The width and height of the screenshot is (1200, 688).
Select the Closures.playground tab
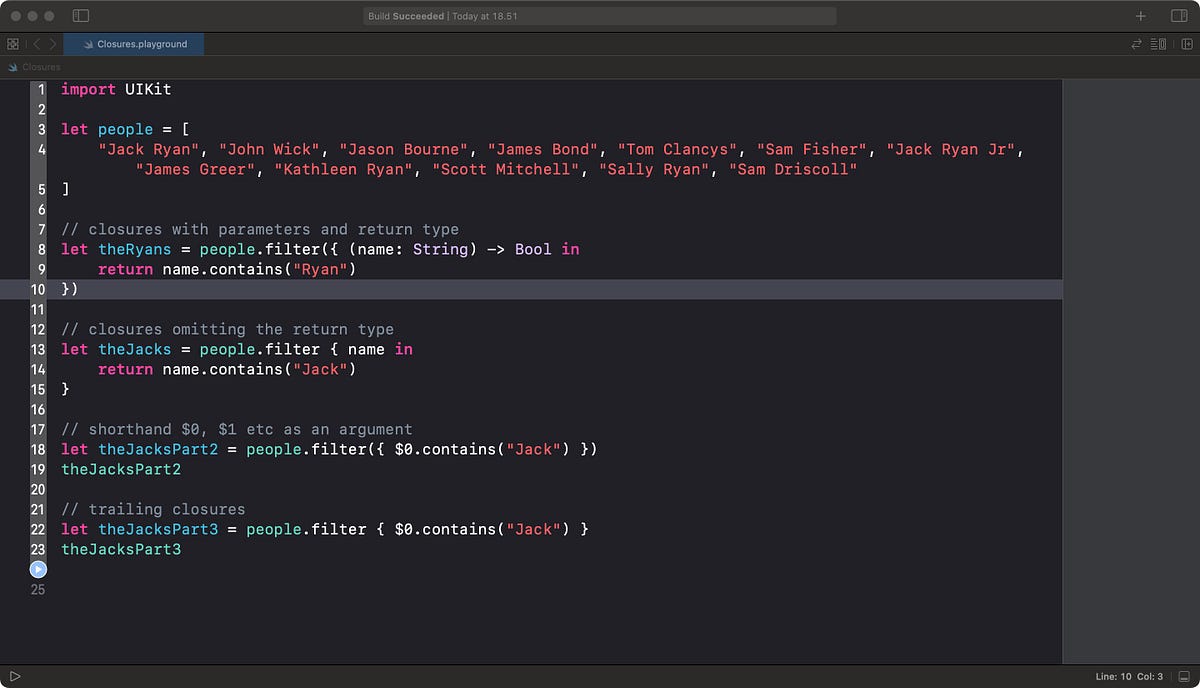pyautogui.click(x=133, y=44)
